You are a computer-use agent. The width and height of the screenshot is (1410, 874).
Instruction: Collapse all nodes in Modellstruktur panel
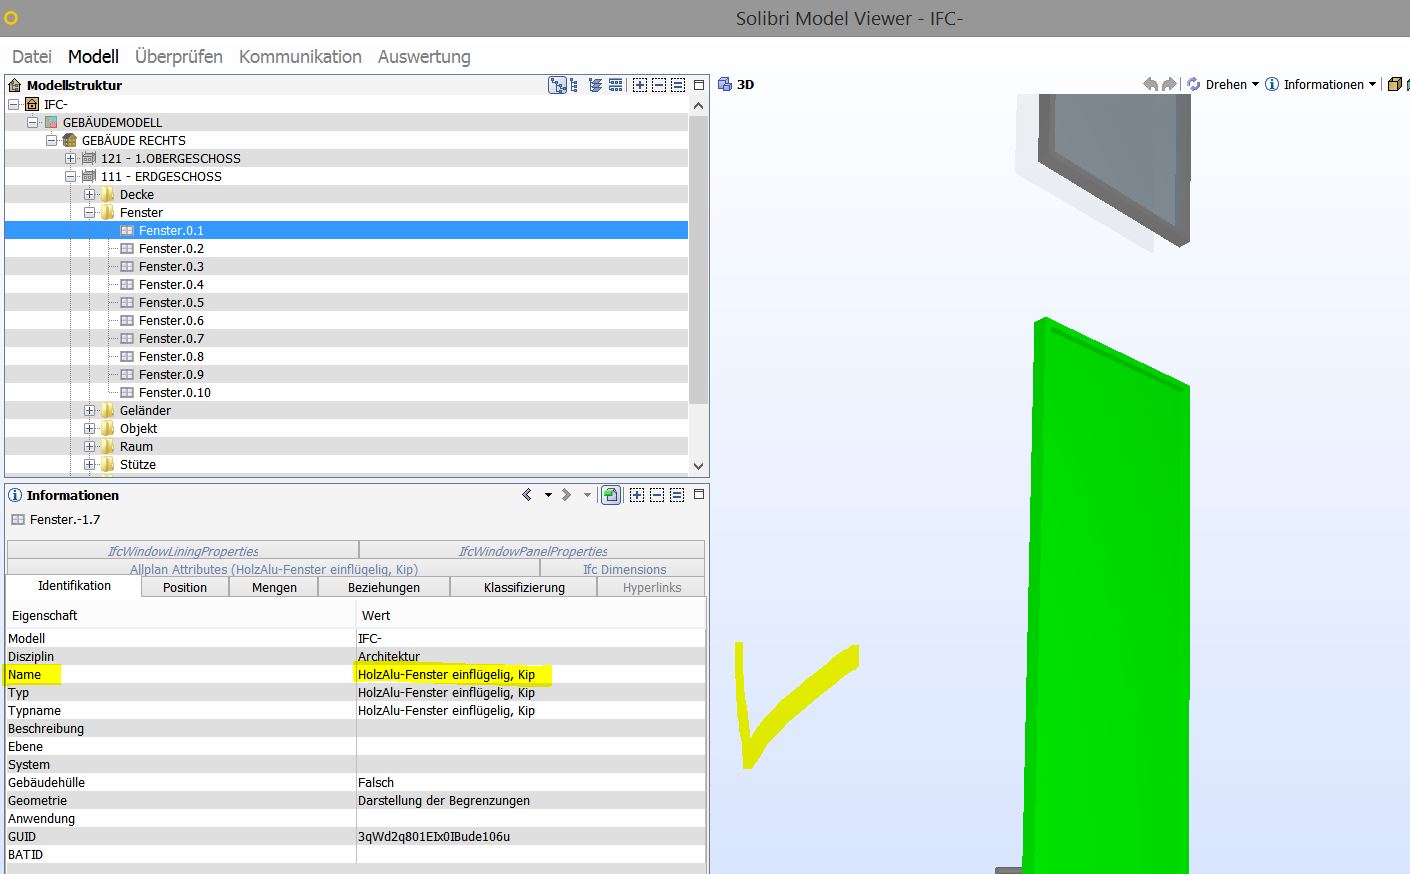coord(659,85)
